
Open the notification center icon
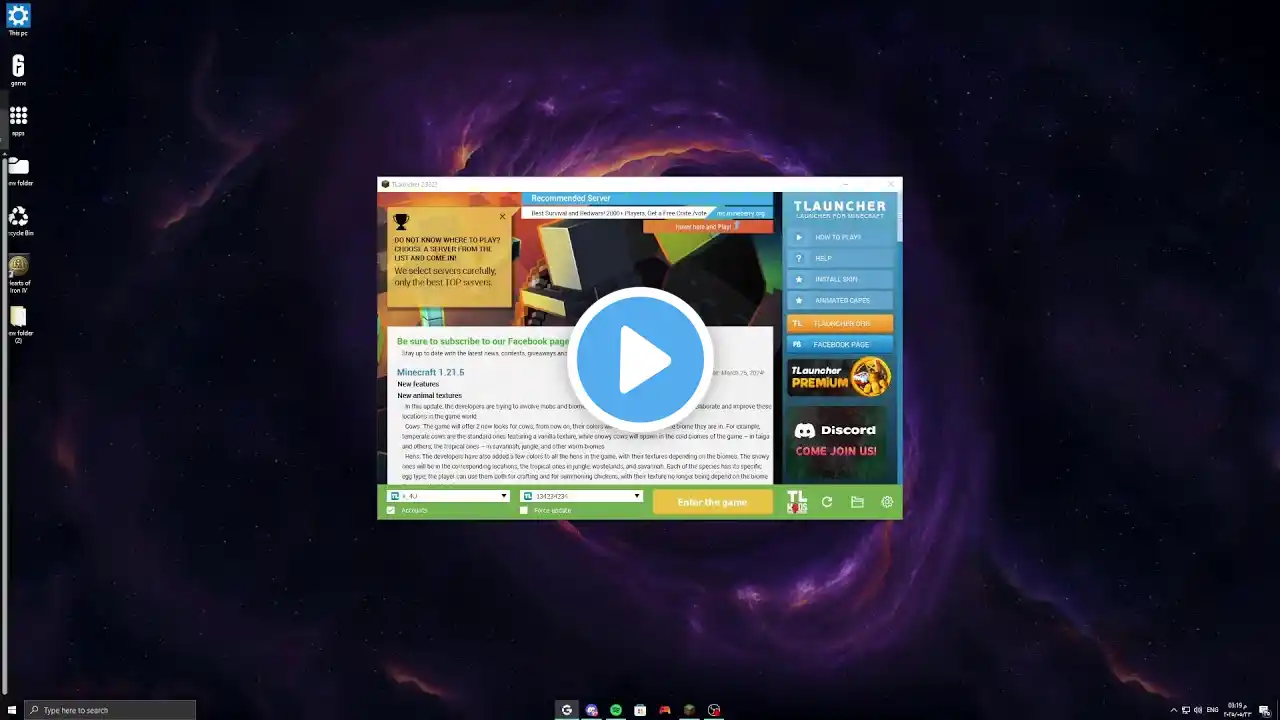(1264, 710)
